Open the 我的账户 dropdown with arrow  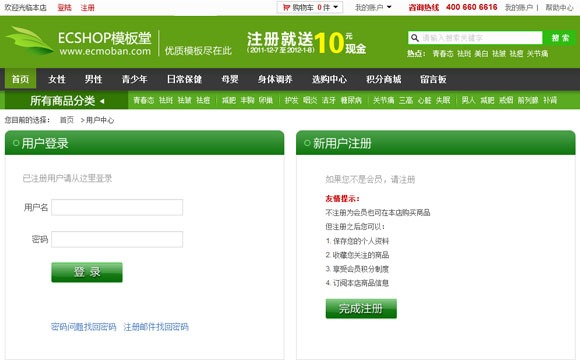tap(373, 7)
